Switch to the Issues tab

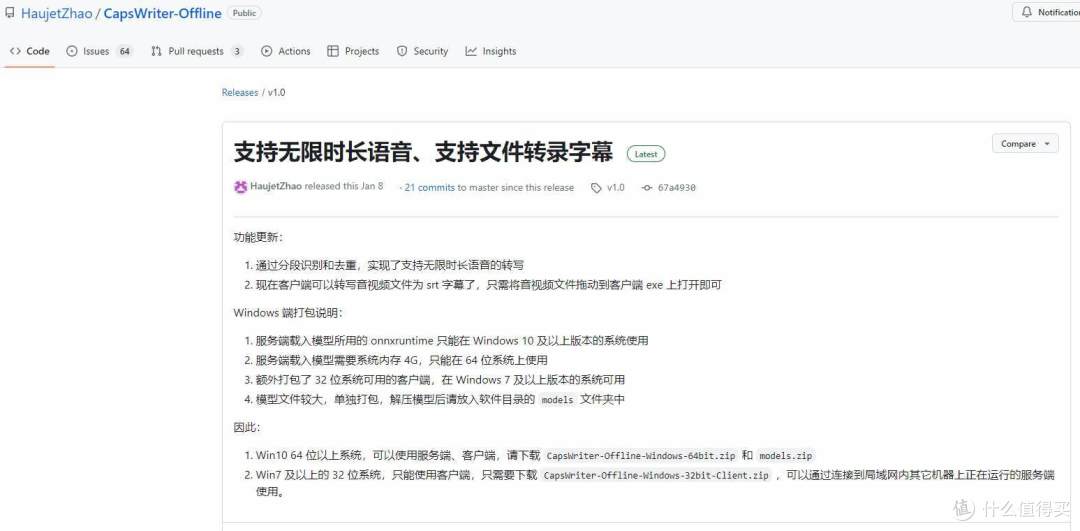point(99,51)
